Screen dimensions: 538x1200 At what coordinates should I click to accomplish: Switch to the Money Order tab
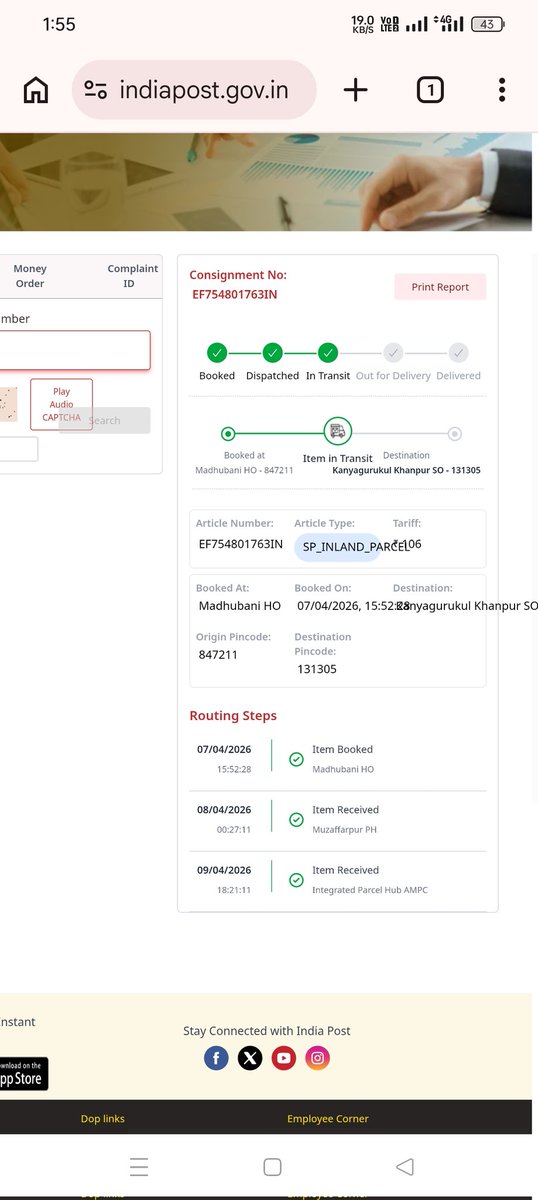30,276
